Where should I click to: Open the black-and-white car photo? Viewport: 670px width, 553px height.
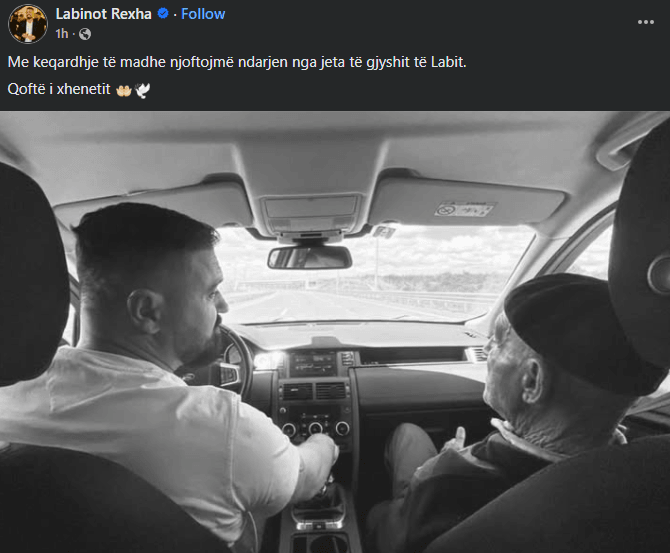pyautogui.click(x=335, y=332)
